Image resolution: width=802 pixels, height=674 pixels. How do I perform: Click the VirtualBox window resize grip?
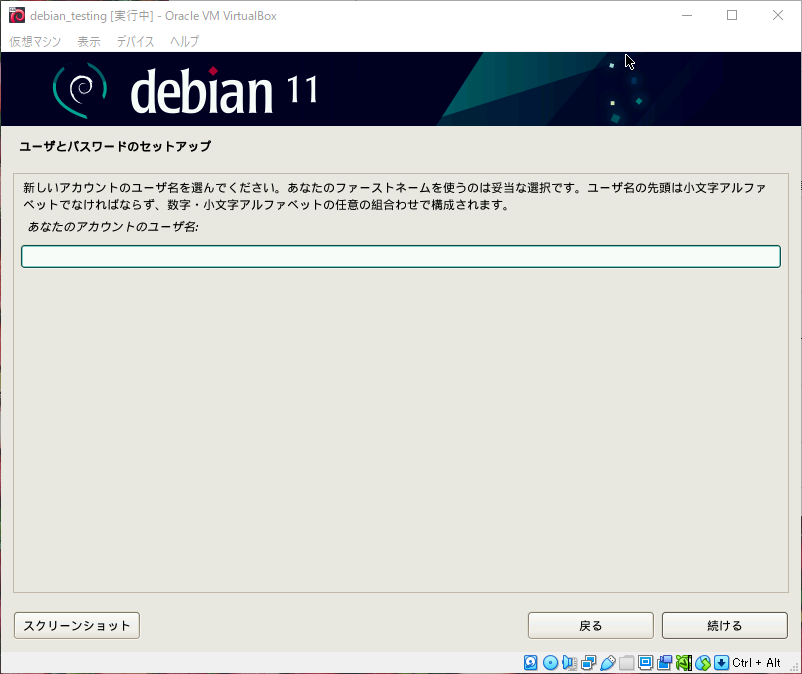pyautogui.click(x=794, y=666)
